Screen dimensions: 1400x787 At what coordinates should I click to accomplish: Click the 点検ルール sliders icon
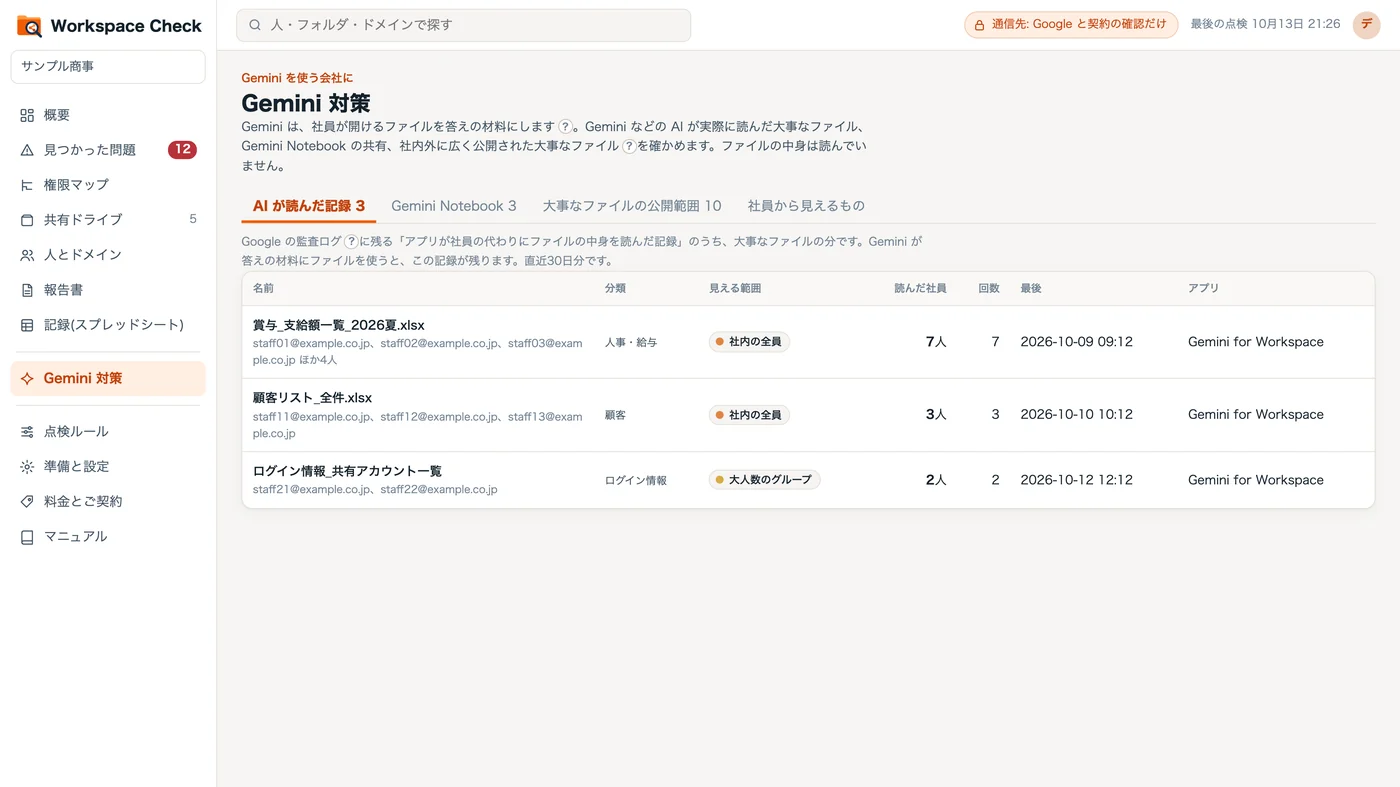(27, 432)
